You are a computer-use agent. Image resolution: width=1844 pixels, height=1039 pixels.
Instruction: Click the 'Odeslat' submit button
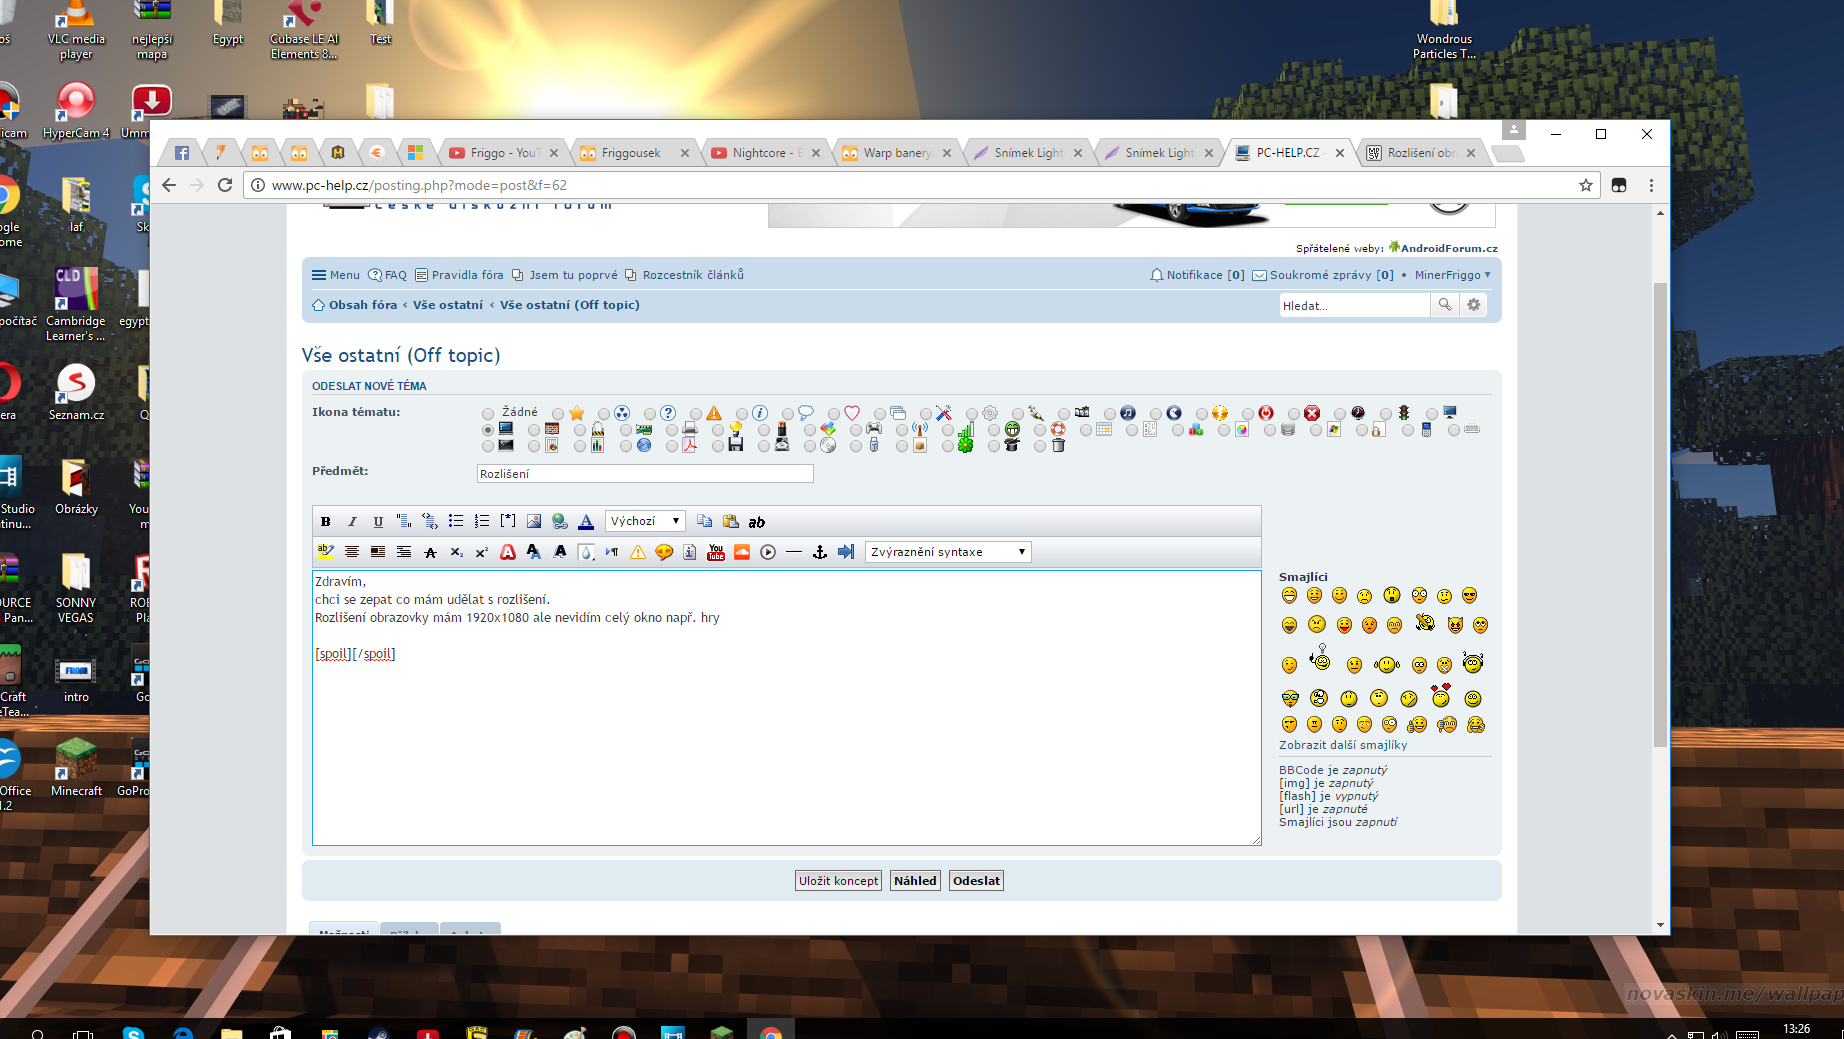tap(976, 881)
